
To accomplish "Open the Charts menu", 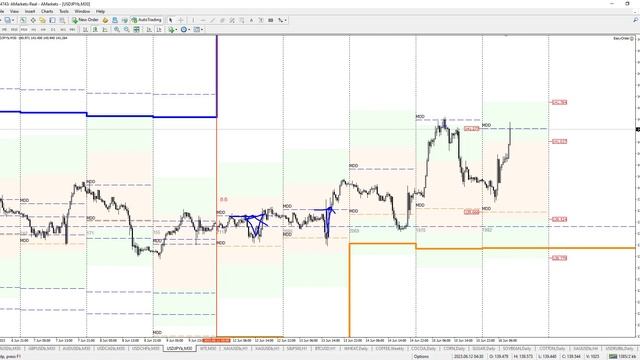I will pyautogui.click(x=47, y=11).
